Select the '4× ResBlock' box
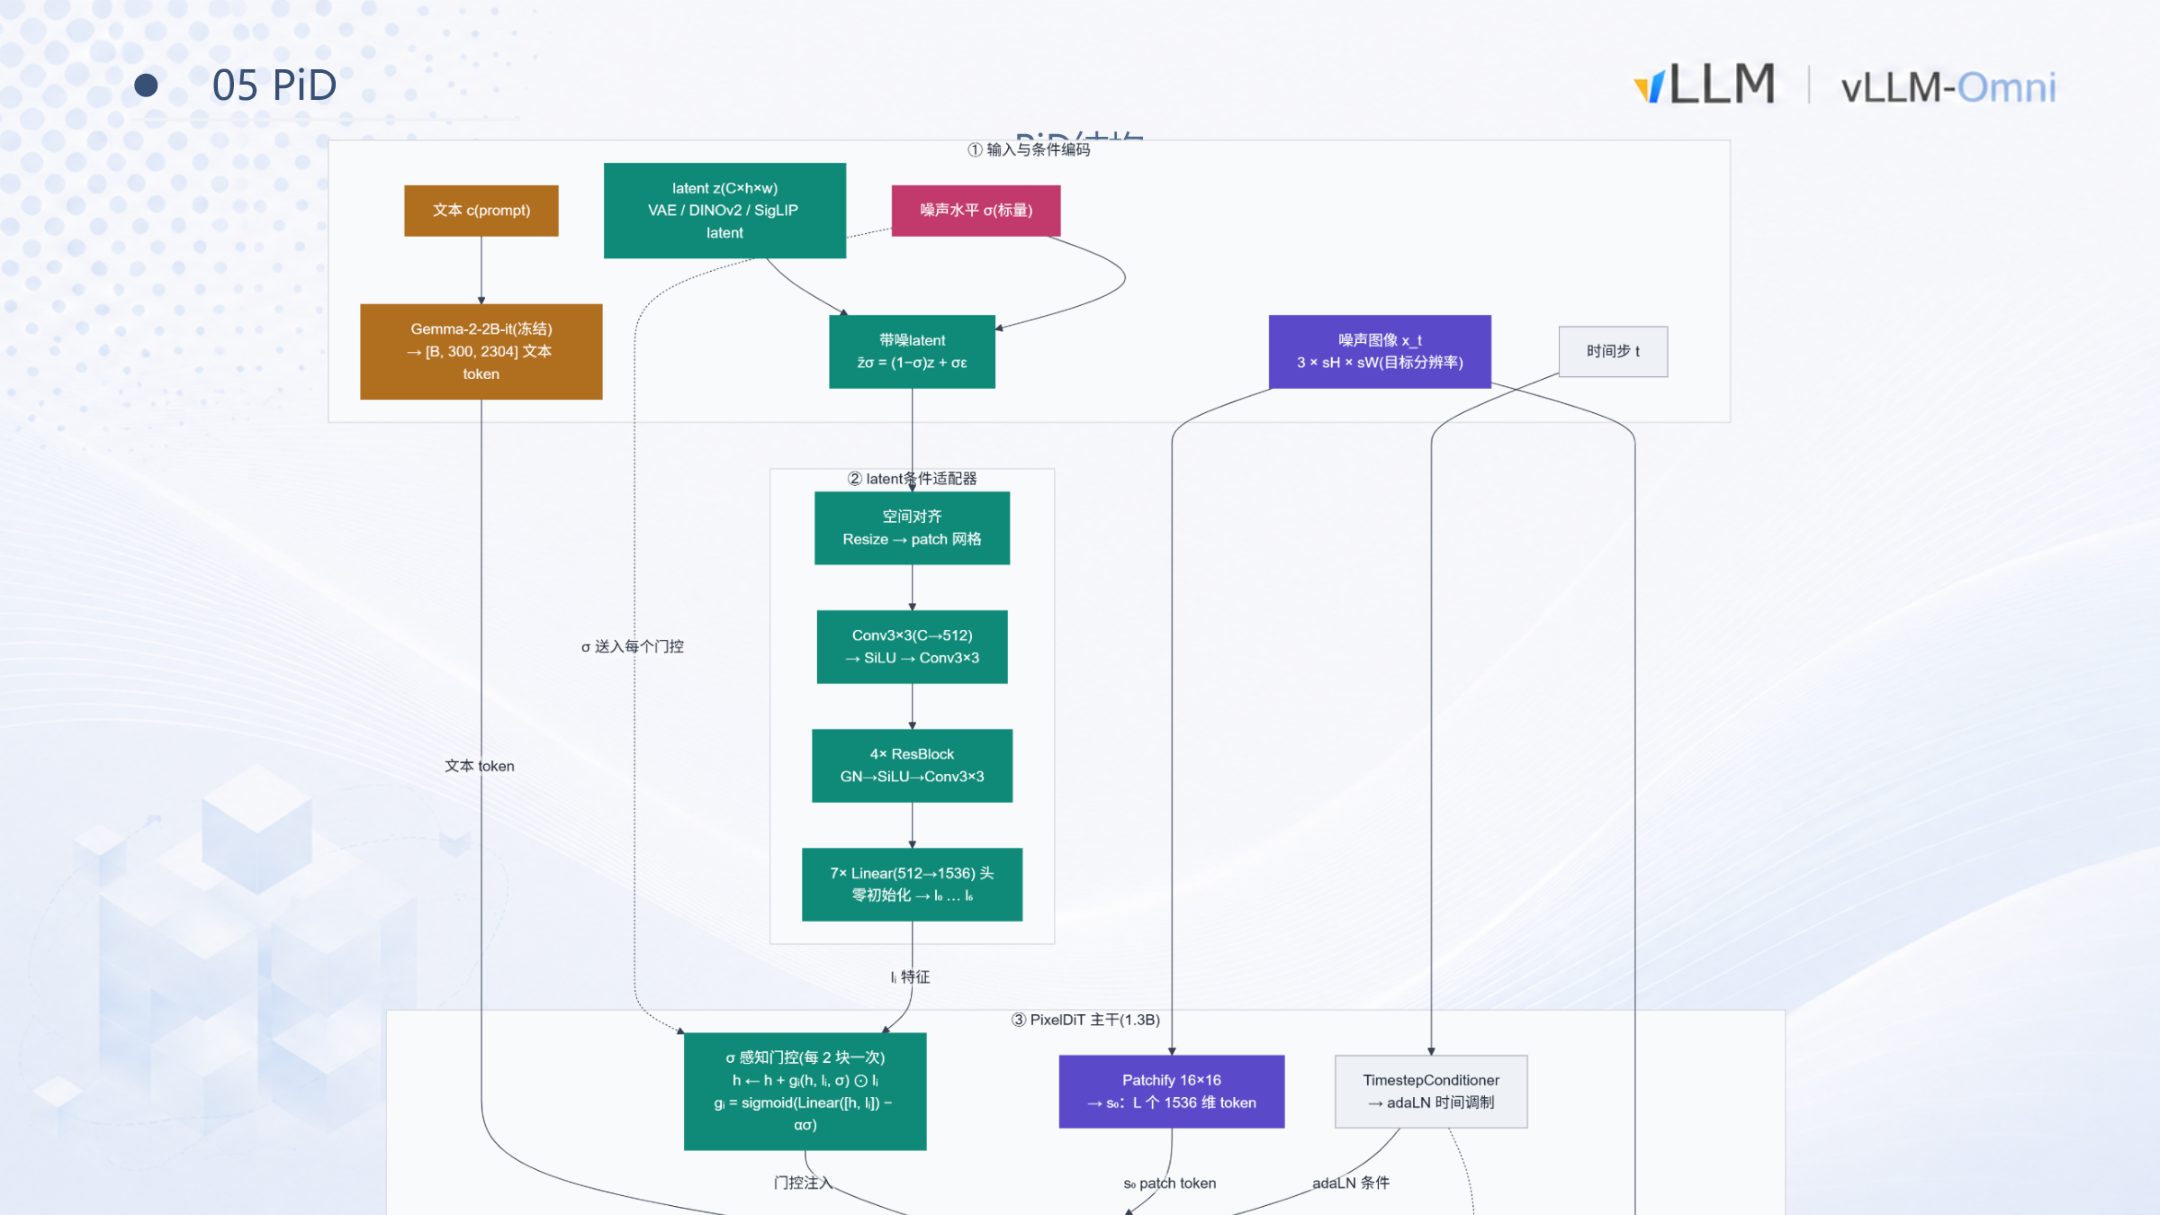This screenshot has width=2160, height=1215. point(912,765)
